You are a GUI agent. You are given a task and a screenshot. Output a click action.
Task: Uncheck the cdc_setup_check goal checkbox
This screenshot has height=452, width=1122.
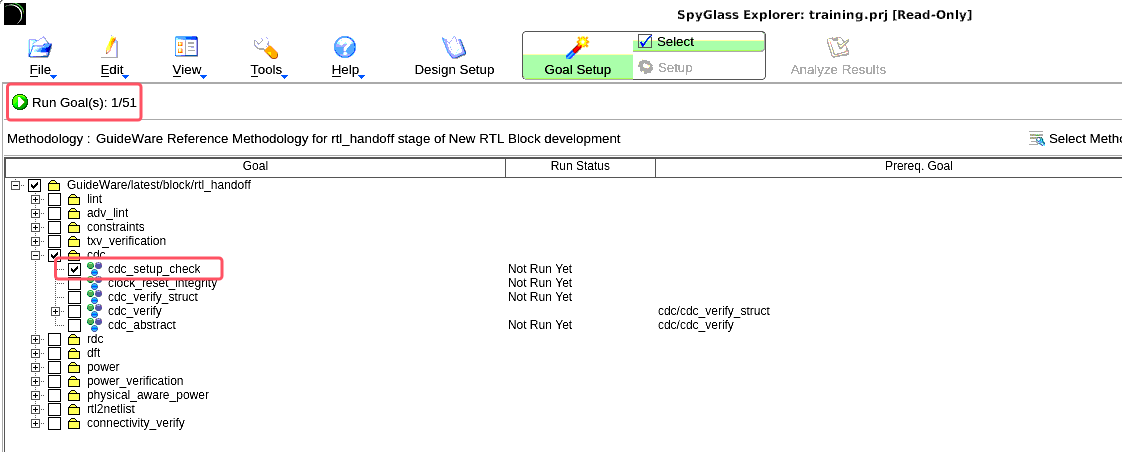click(x=74, y=269)
